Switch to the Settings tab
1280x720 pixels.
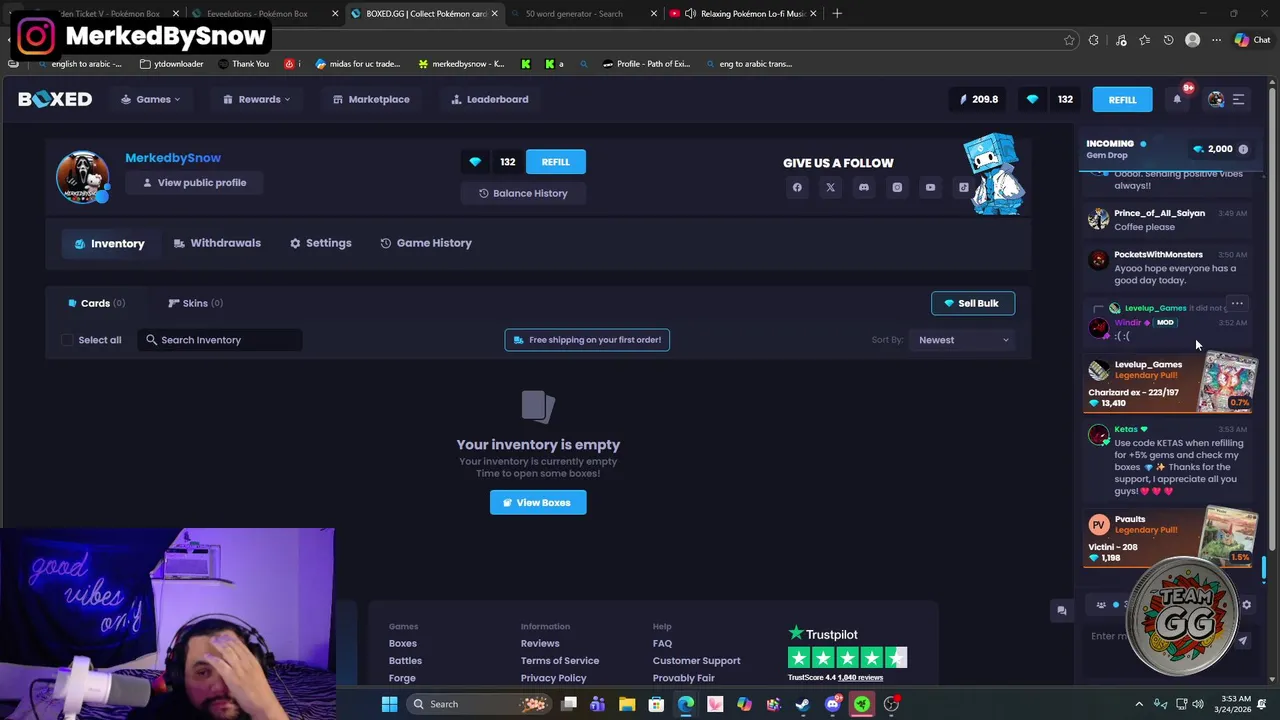(321, 243)
